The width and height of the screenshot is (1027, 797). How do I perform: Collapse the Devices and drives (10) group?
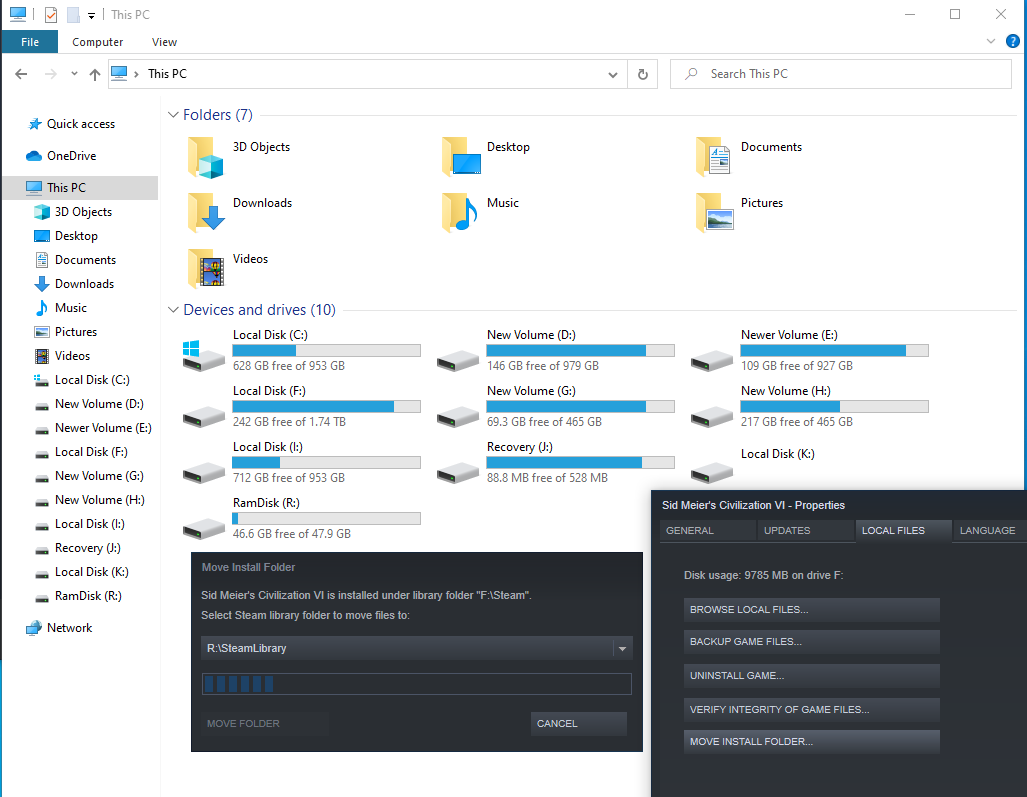(x=173, y=310)
